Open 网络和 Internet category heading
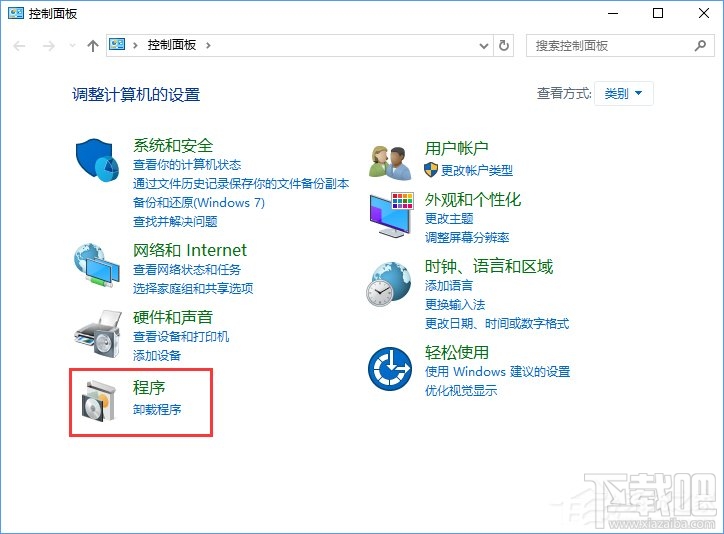 [x=190, y=250]
